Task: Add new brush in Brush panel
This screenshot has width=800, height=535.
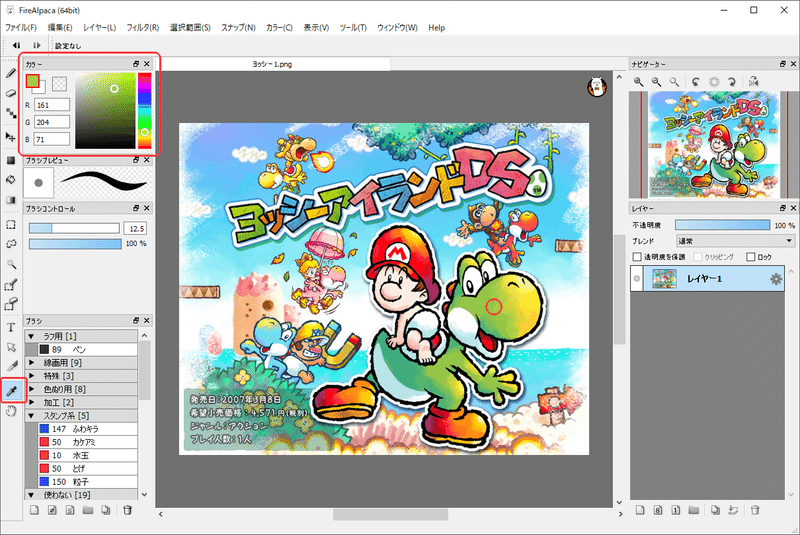Action: coord(34,509)
